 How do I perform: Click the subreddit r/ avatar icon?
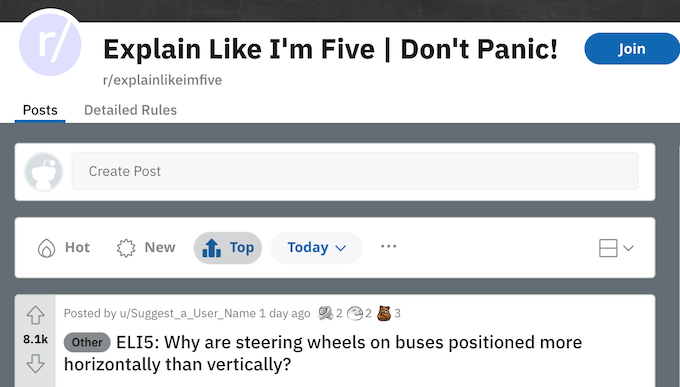[50, 44]
